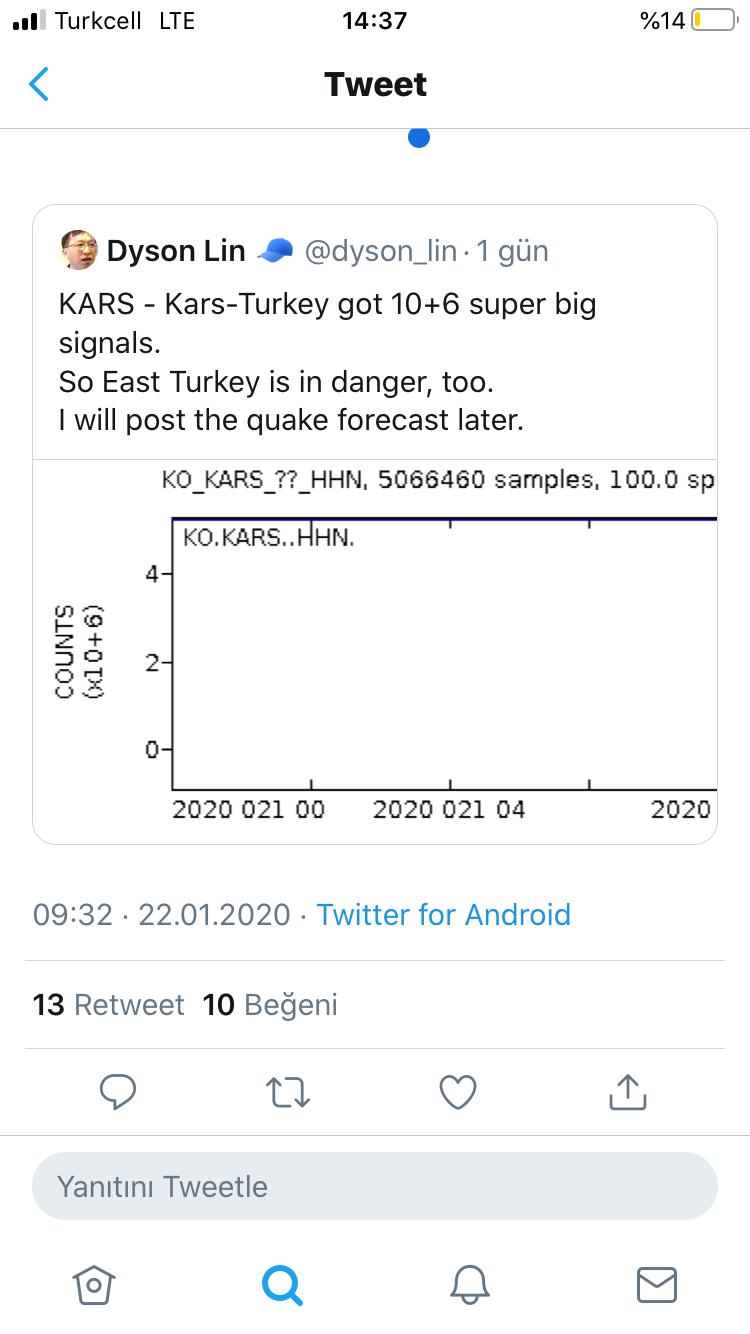750x1334 pixels.
Task: Open the Search tab magnifier
Action: [282, 1285]
